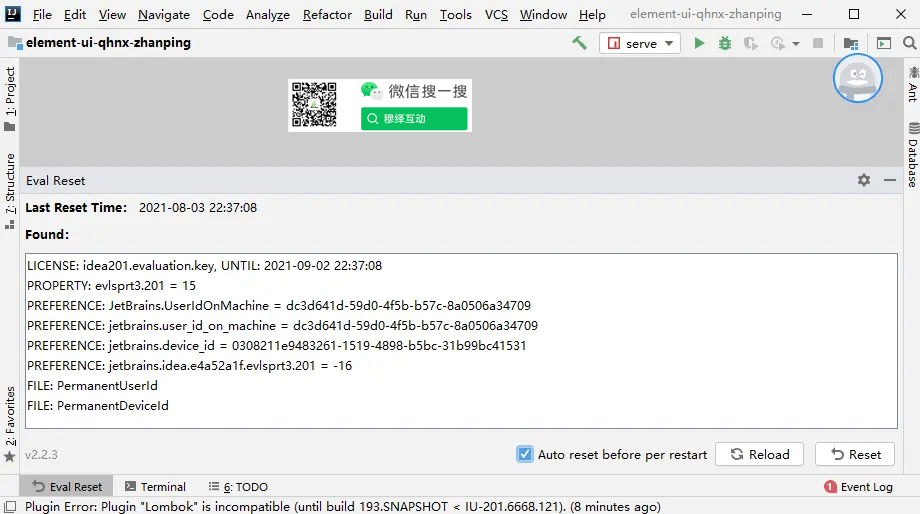Open the VCS menu
Image resolution: width=920 pixels, height=514 pixels.
coord(496,14)
